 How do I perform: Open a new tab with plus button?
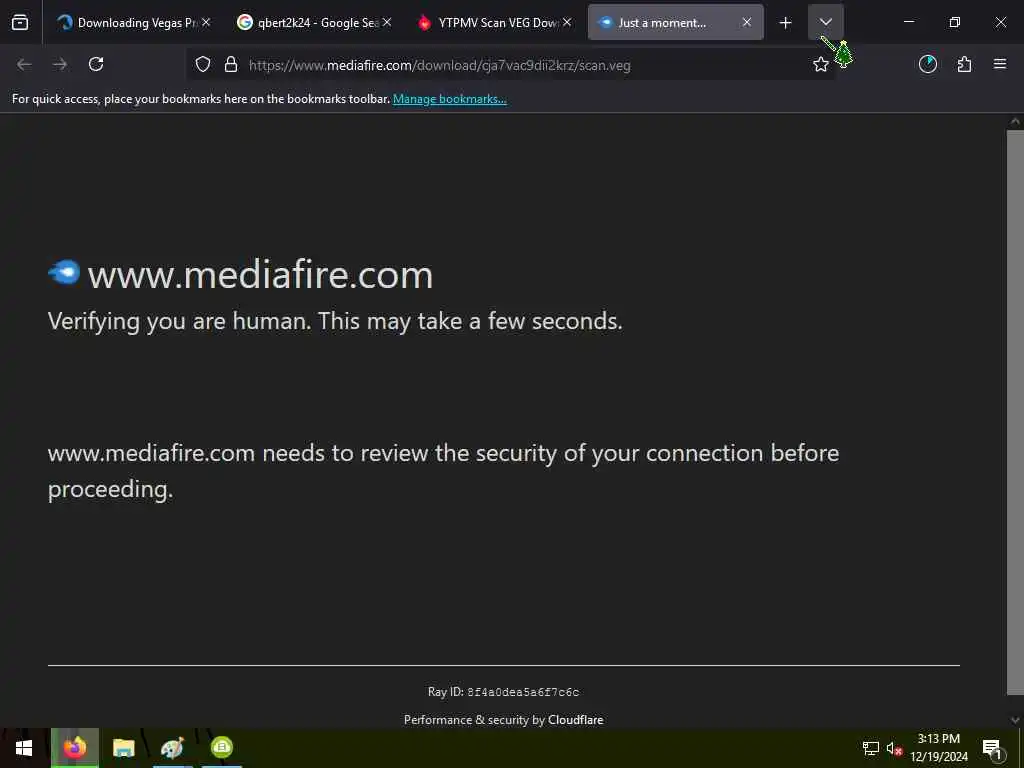click(x=786, y=23)
